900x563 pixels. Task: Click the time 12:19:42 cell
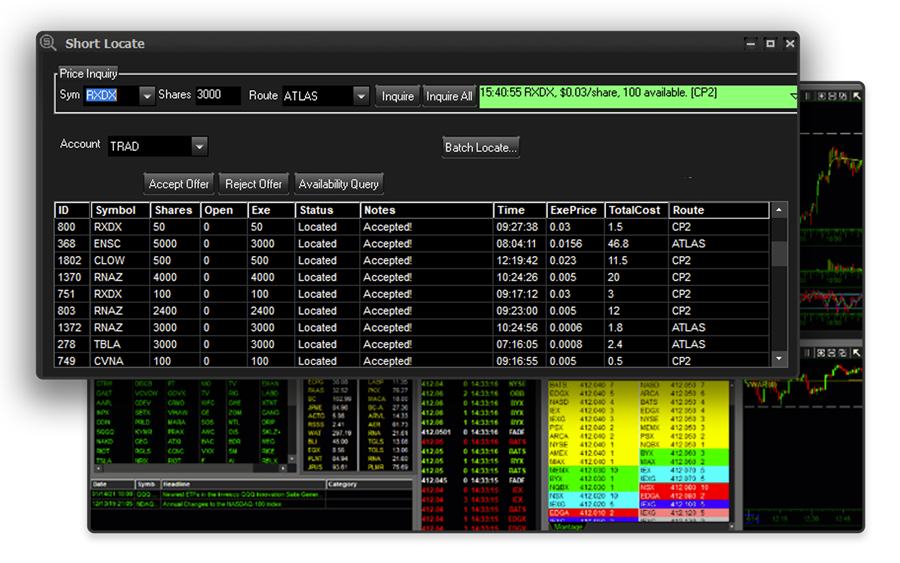[517, 260]
